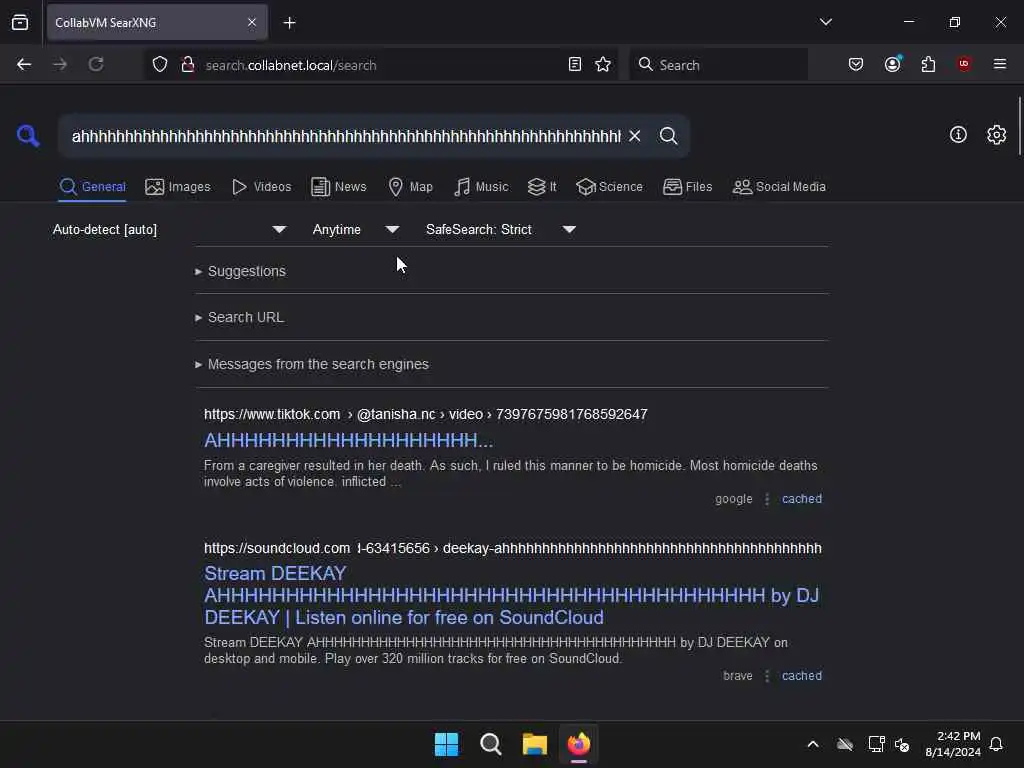Screen dimensions: 1024x768
Task: Open the notifications bell icon
Action: tap(997, 744)
